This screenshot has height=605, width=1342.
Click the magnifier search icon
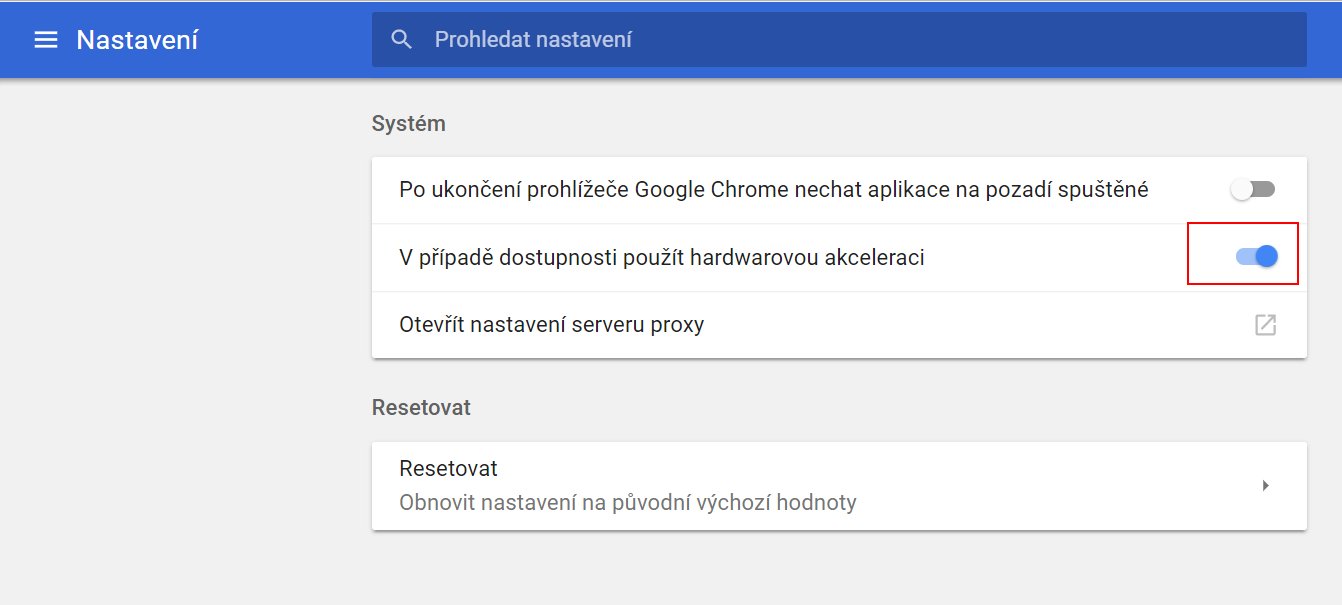point(402,40)
